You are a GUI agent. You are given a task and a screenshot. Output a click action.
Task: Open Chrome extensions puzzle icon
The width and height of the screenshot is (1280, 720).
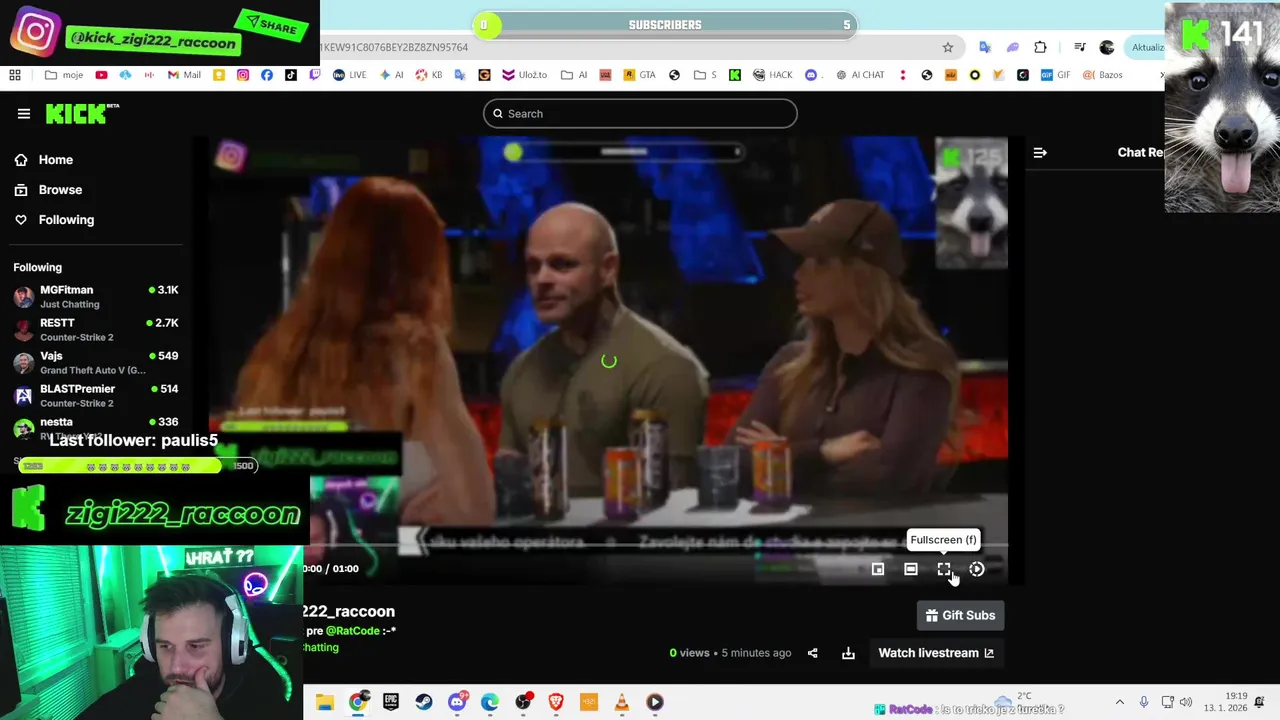point(1040,47)
